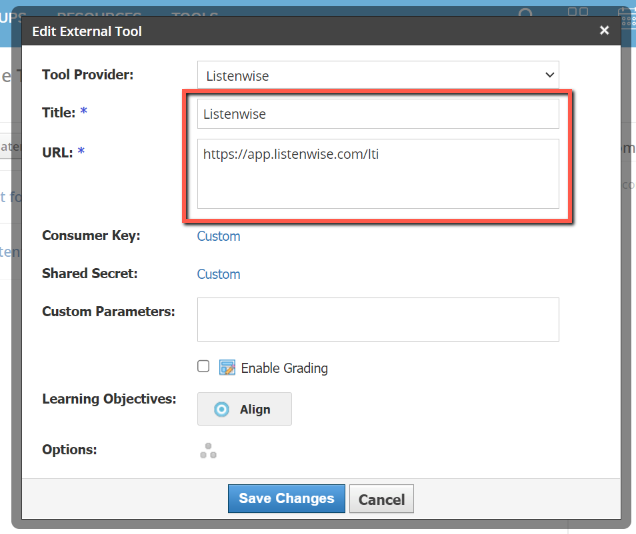Click the Align learning objectives button
This screenshot has height=534, width=636.
[244, 409]
